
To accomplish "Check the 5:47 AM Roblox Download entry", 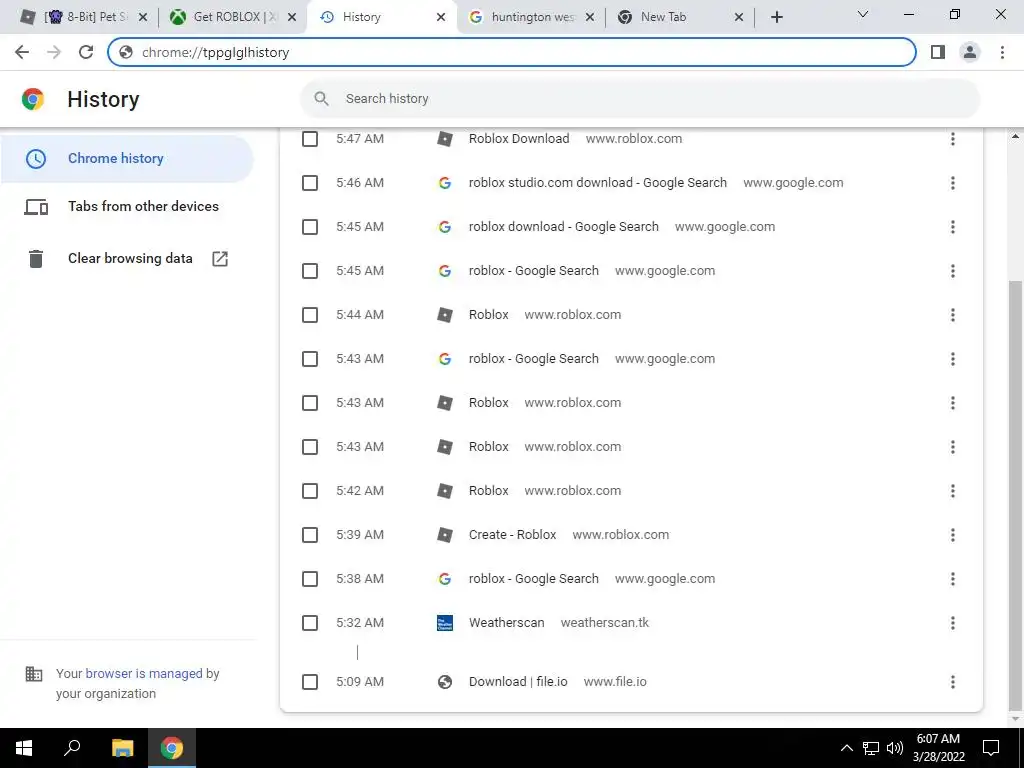I will 310,139.
